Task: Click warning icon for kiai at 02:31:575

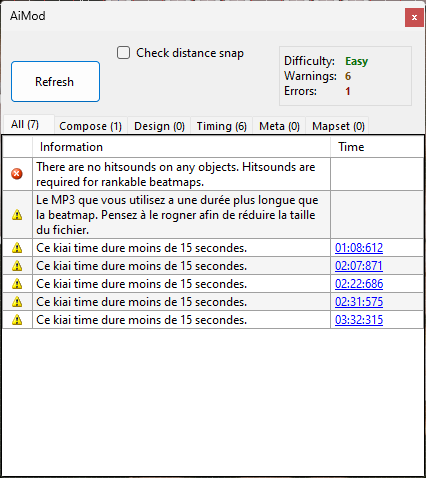Action: click(x=17, y=302)
